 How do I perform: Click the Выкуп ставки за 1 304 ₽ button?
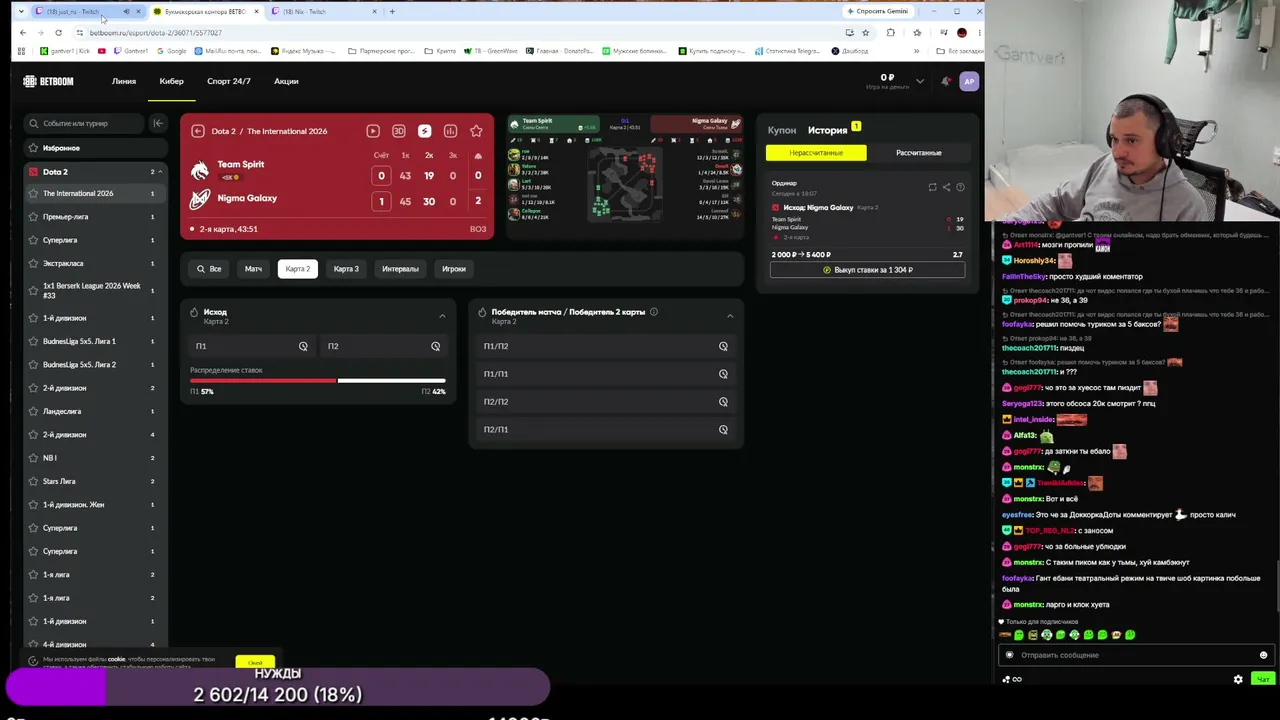pos(867,270)
